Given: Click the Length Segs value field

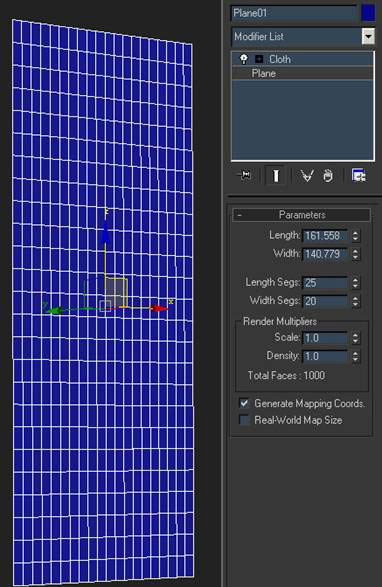Looking at the screenshot, I should tap(325, 283).
